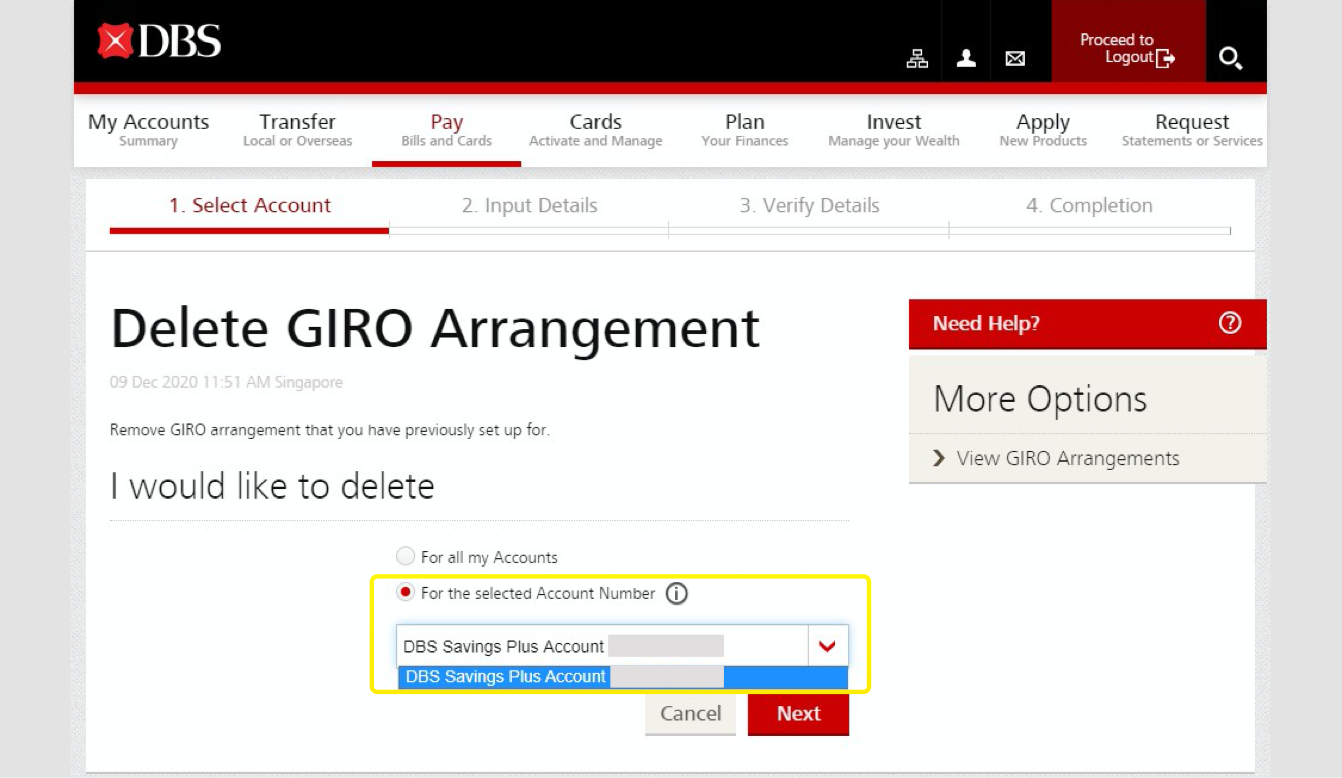
Task: Open the My Accounts menu
Action: click(149, 130)
